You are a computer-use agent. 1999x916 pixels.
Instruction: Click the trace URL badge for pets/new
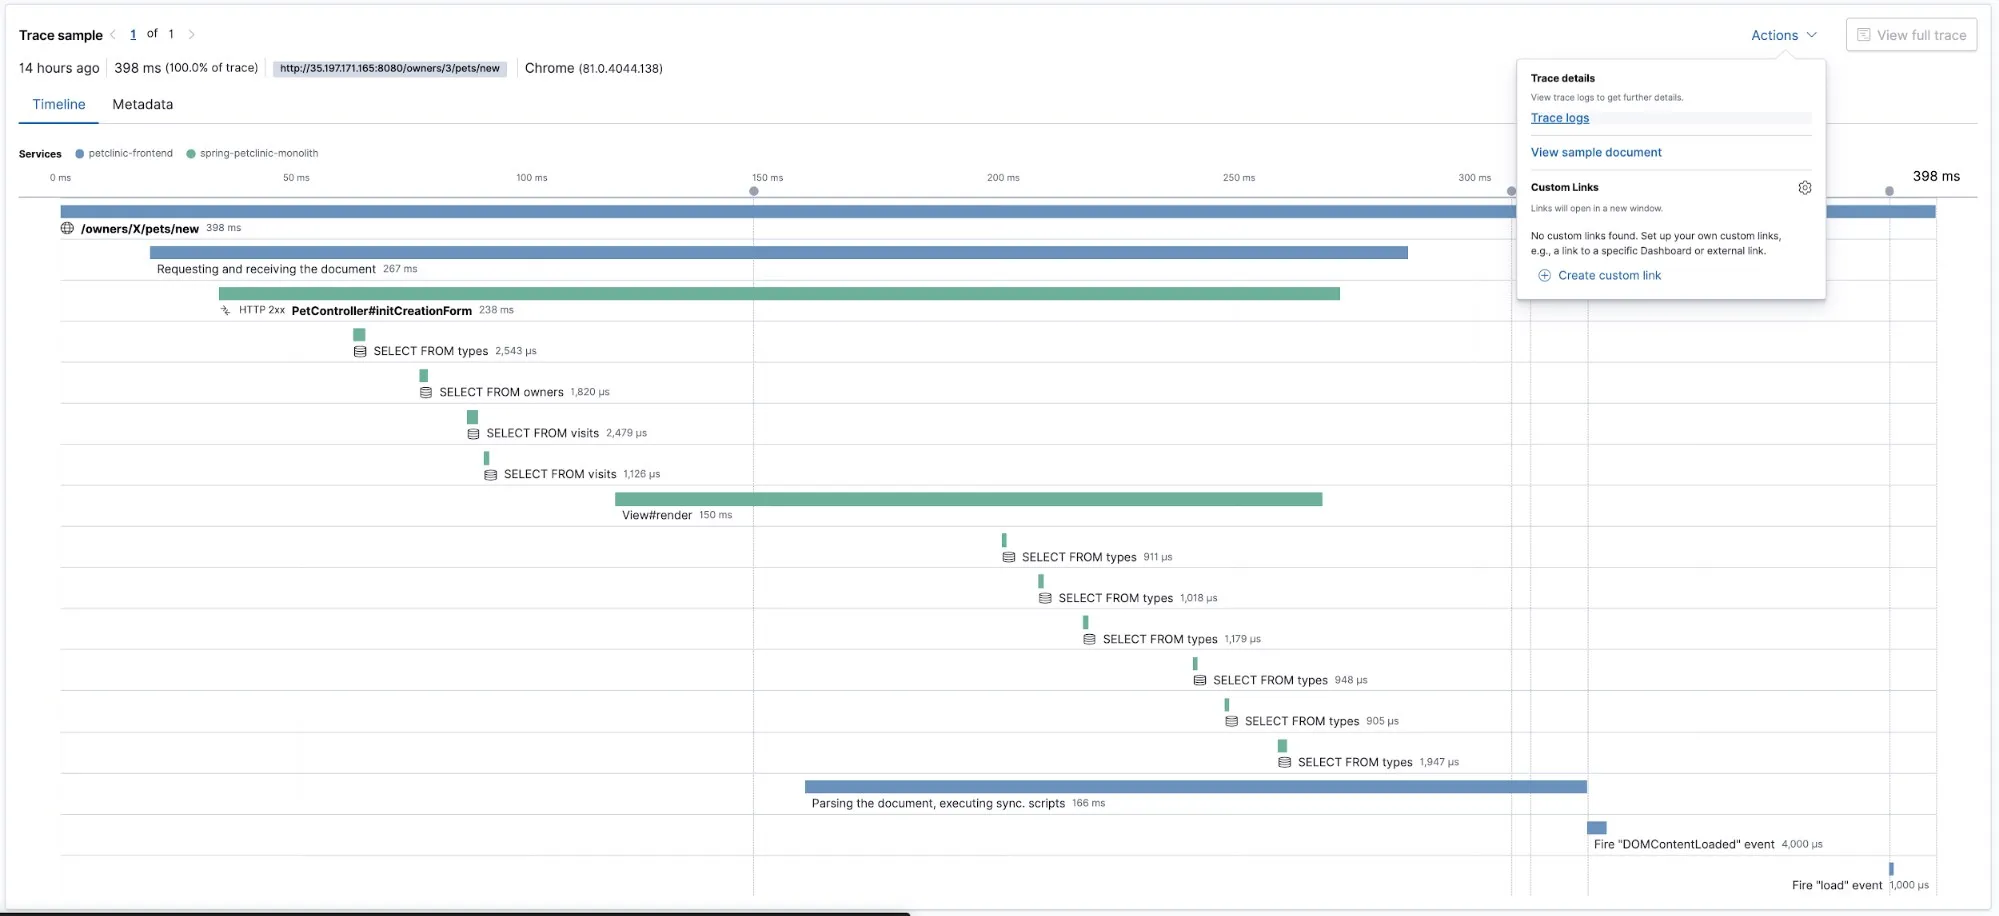(389, 69)
